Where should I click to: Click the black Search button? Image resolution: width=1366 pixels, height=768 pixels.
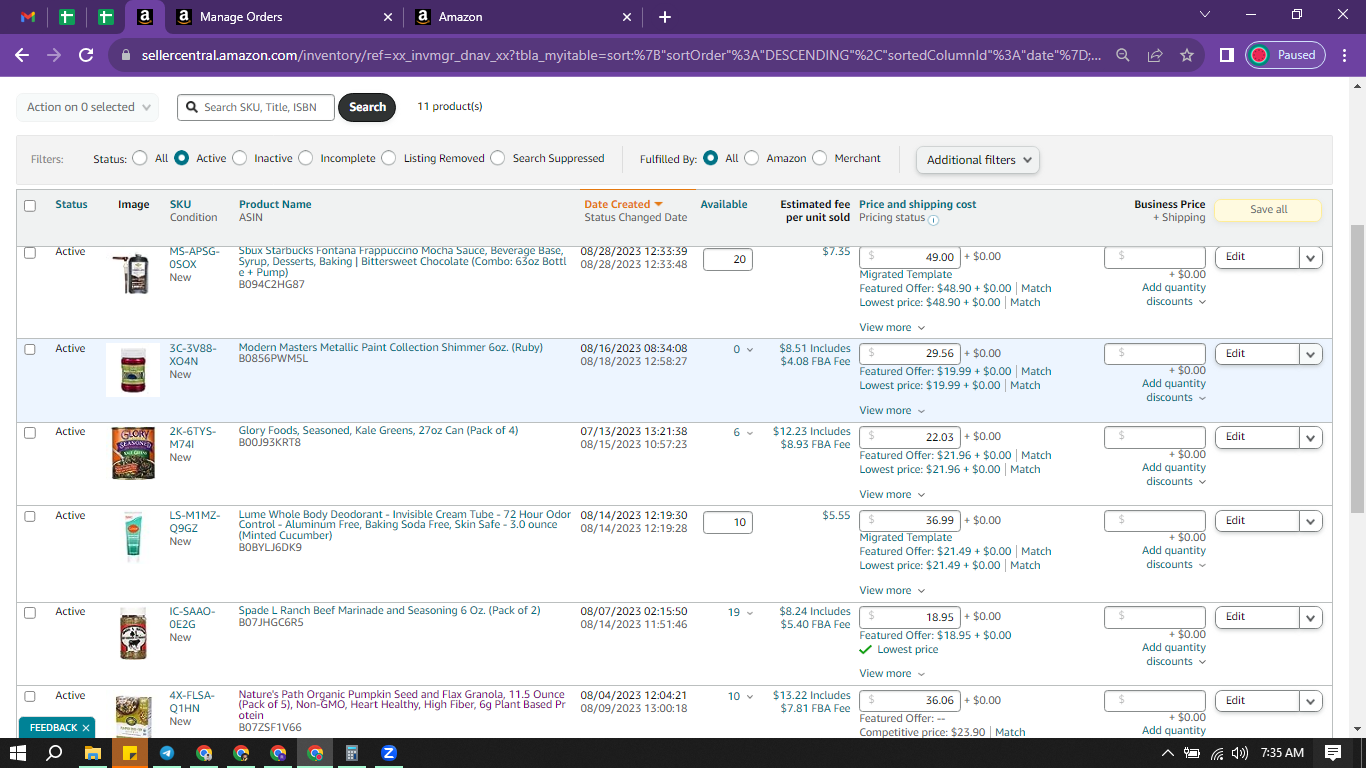click(x=367, y=107)
